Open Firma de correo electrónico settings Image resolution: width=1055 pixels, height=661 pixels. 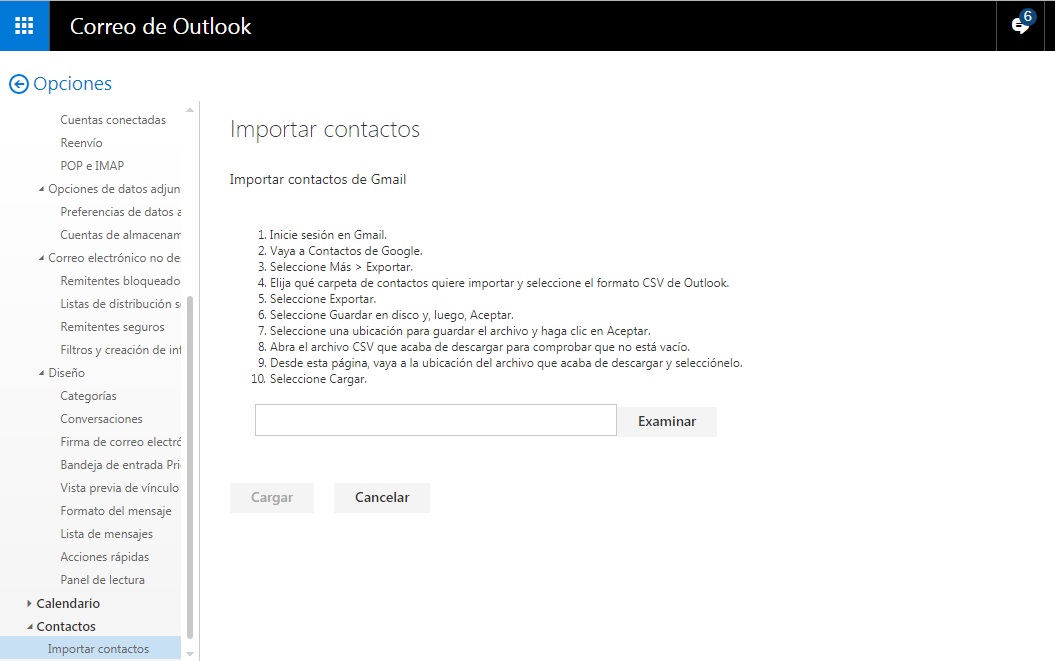(x=119, y=441)
